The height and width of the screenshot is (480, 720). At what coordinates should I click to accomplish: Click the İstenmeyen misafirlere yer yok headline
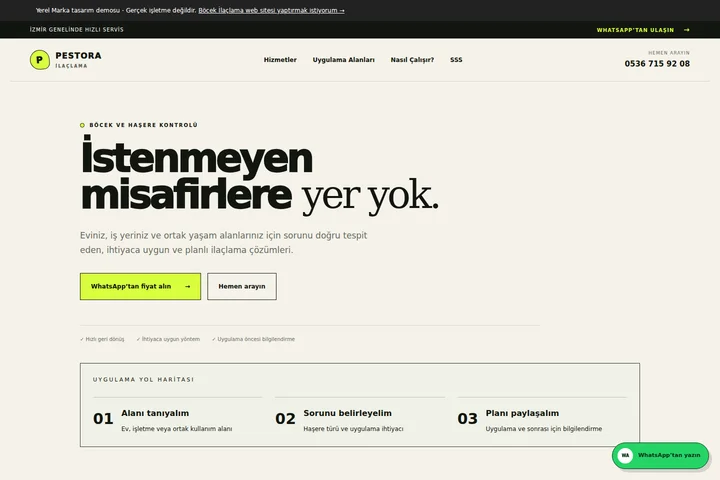click(x=259, y=177)
